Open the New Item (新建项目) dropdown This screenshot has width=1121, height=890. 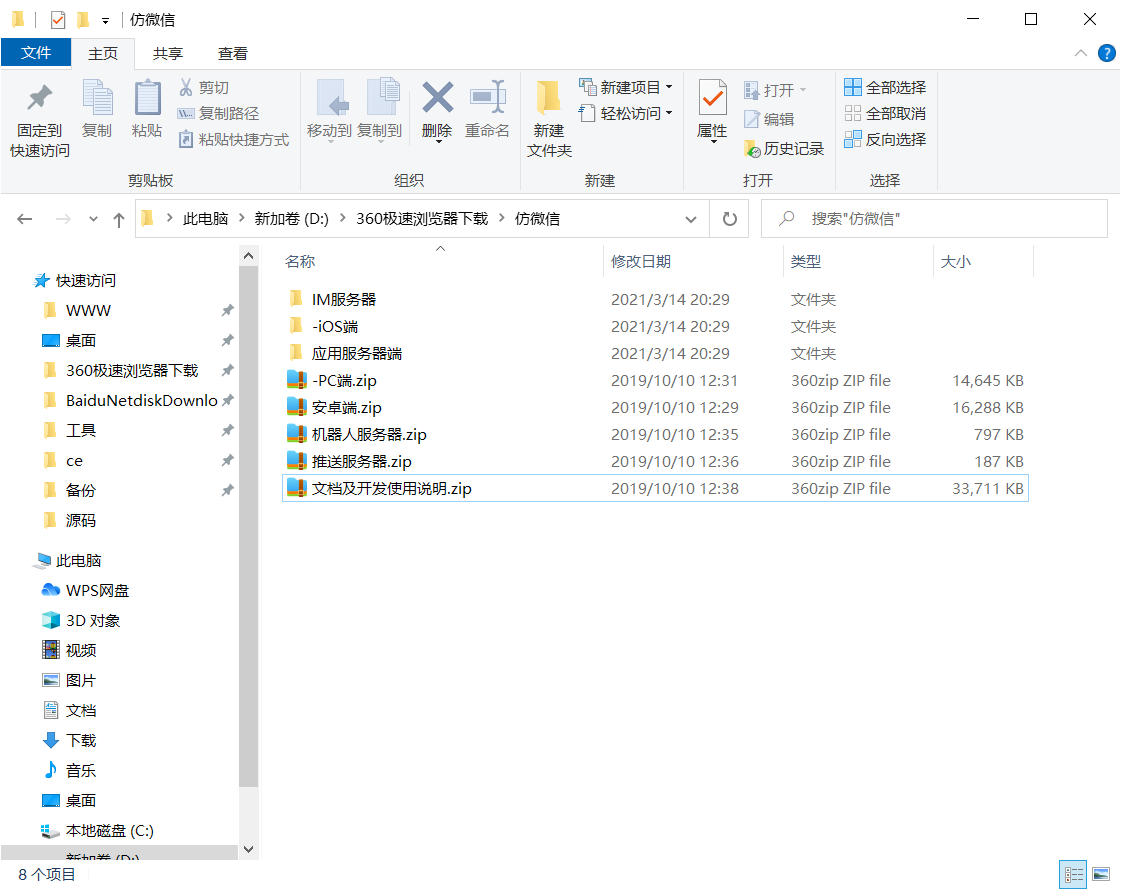[x=626, y=87]
